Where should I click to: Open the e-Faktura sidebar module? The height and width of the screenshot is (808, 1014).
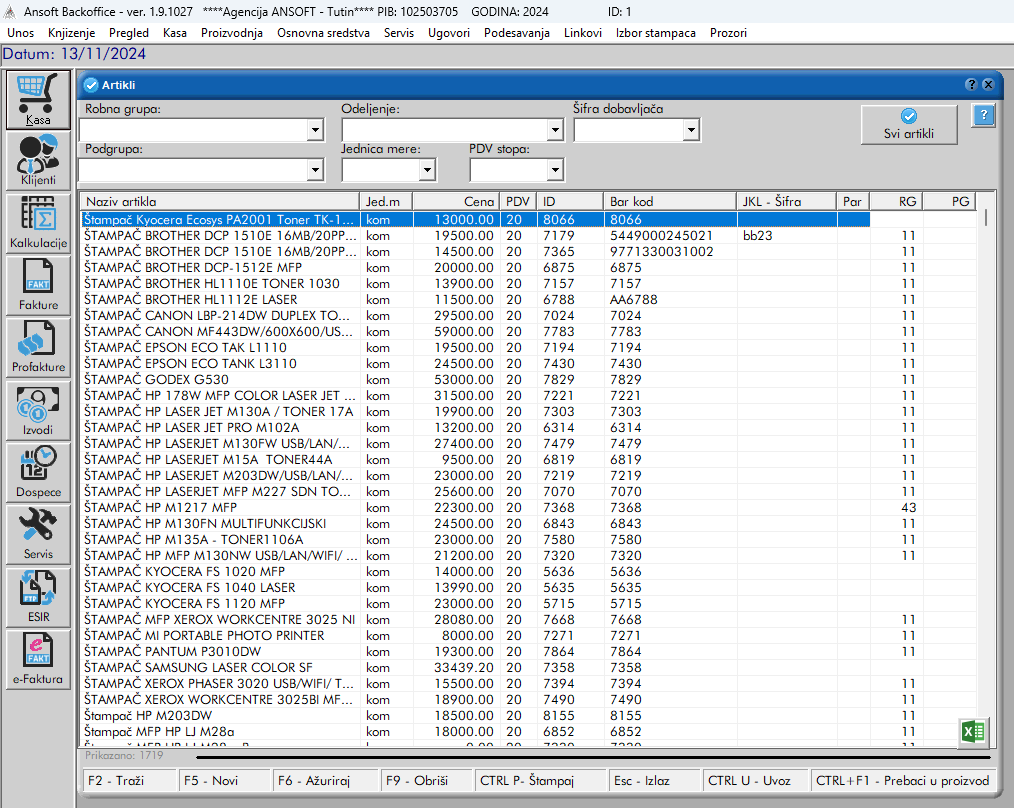pos(38,659)
